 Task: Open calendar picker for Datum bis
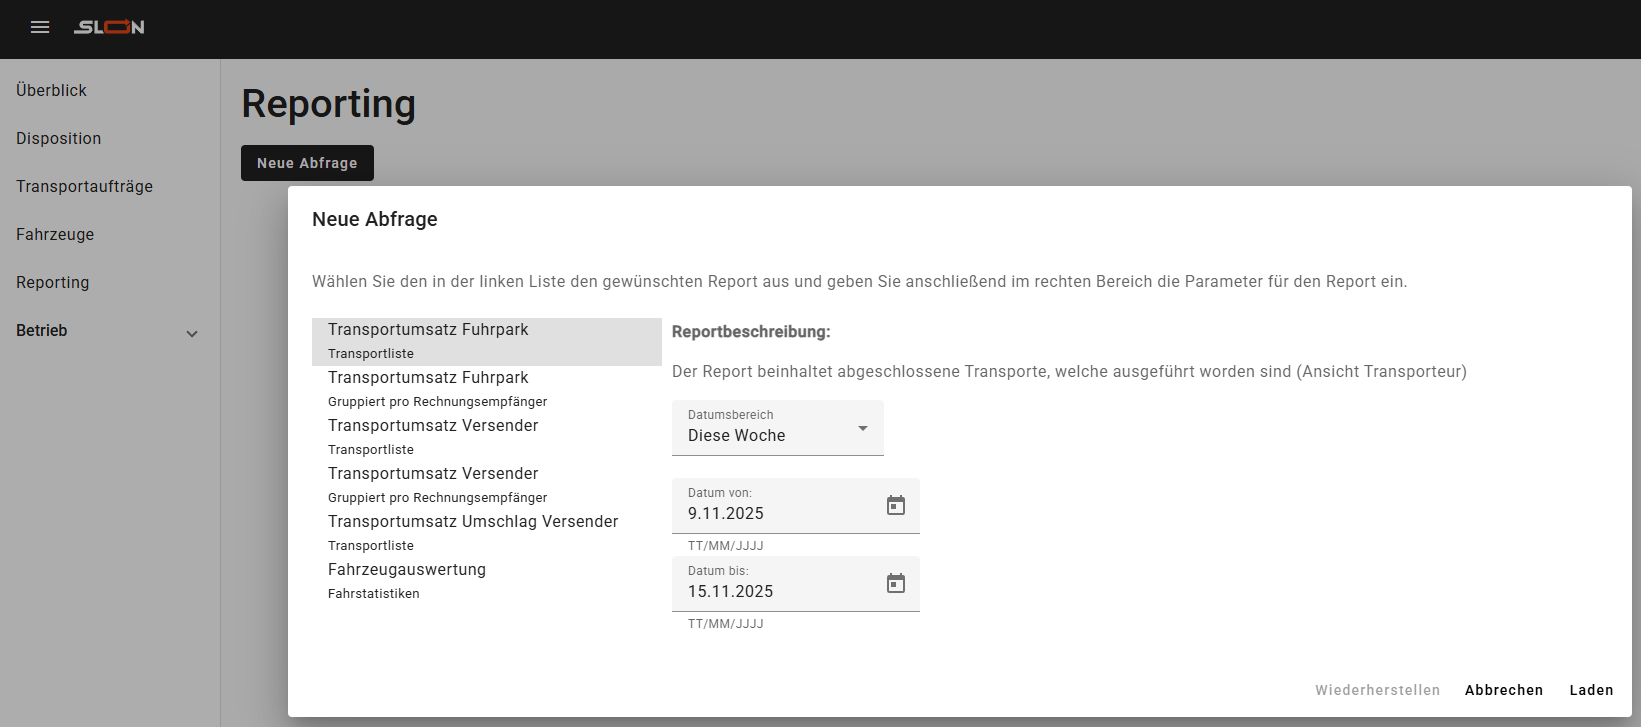[x=895, y=583]
